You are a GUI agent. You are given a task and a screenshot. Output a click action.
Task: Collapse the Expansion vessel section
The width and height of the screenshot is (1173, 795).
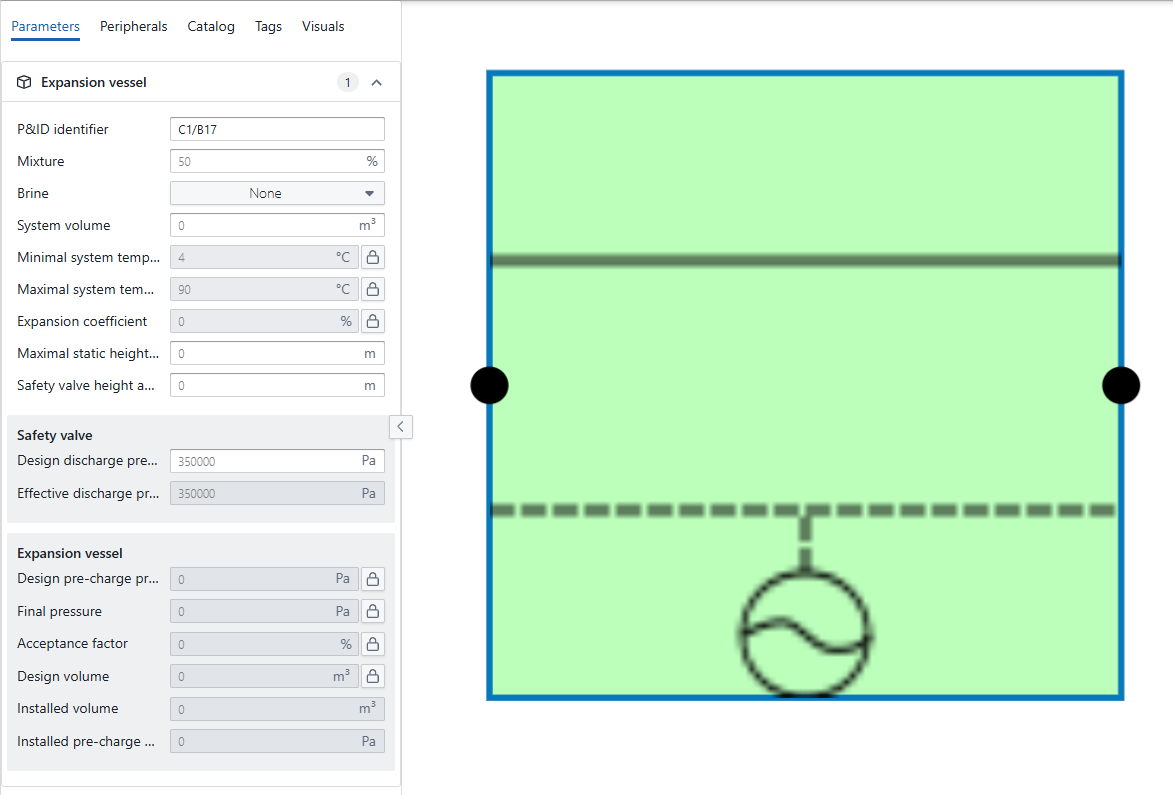tap(377, 82)
